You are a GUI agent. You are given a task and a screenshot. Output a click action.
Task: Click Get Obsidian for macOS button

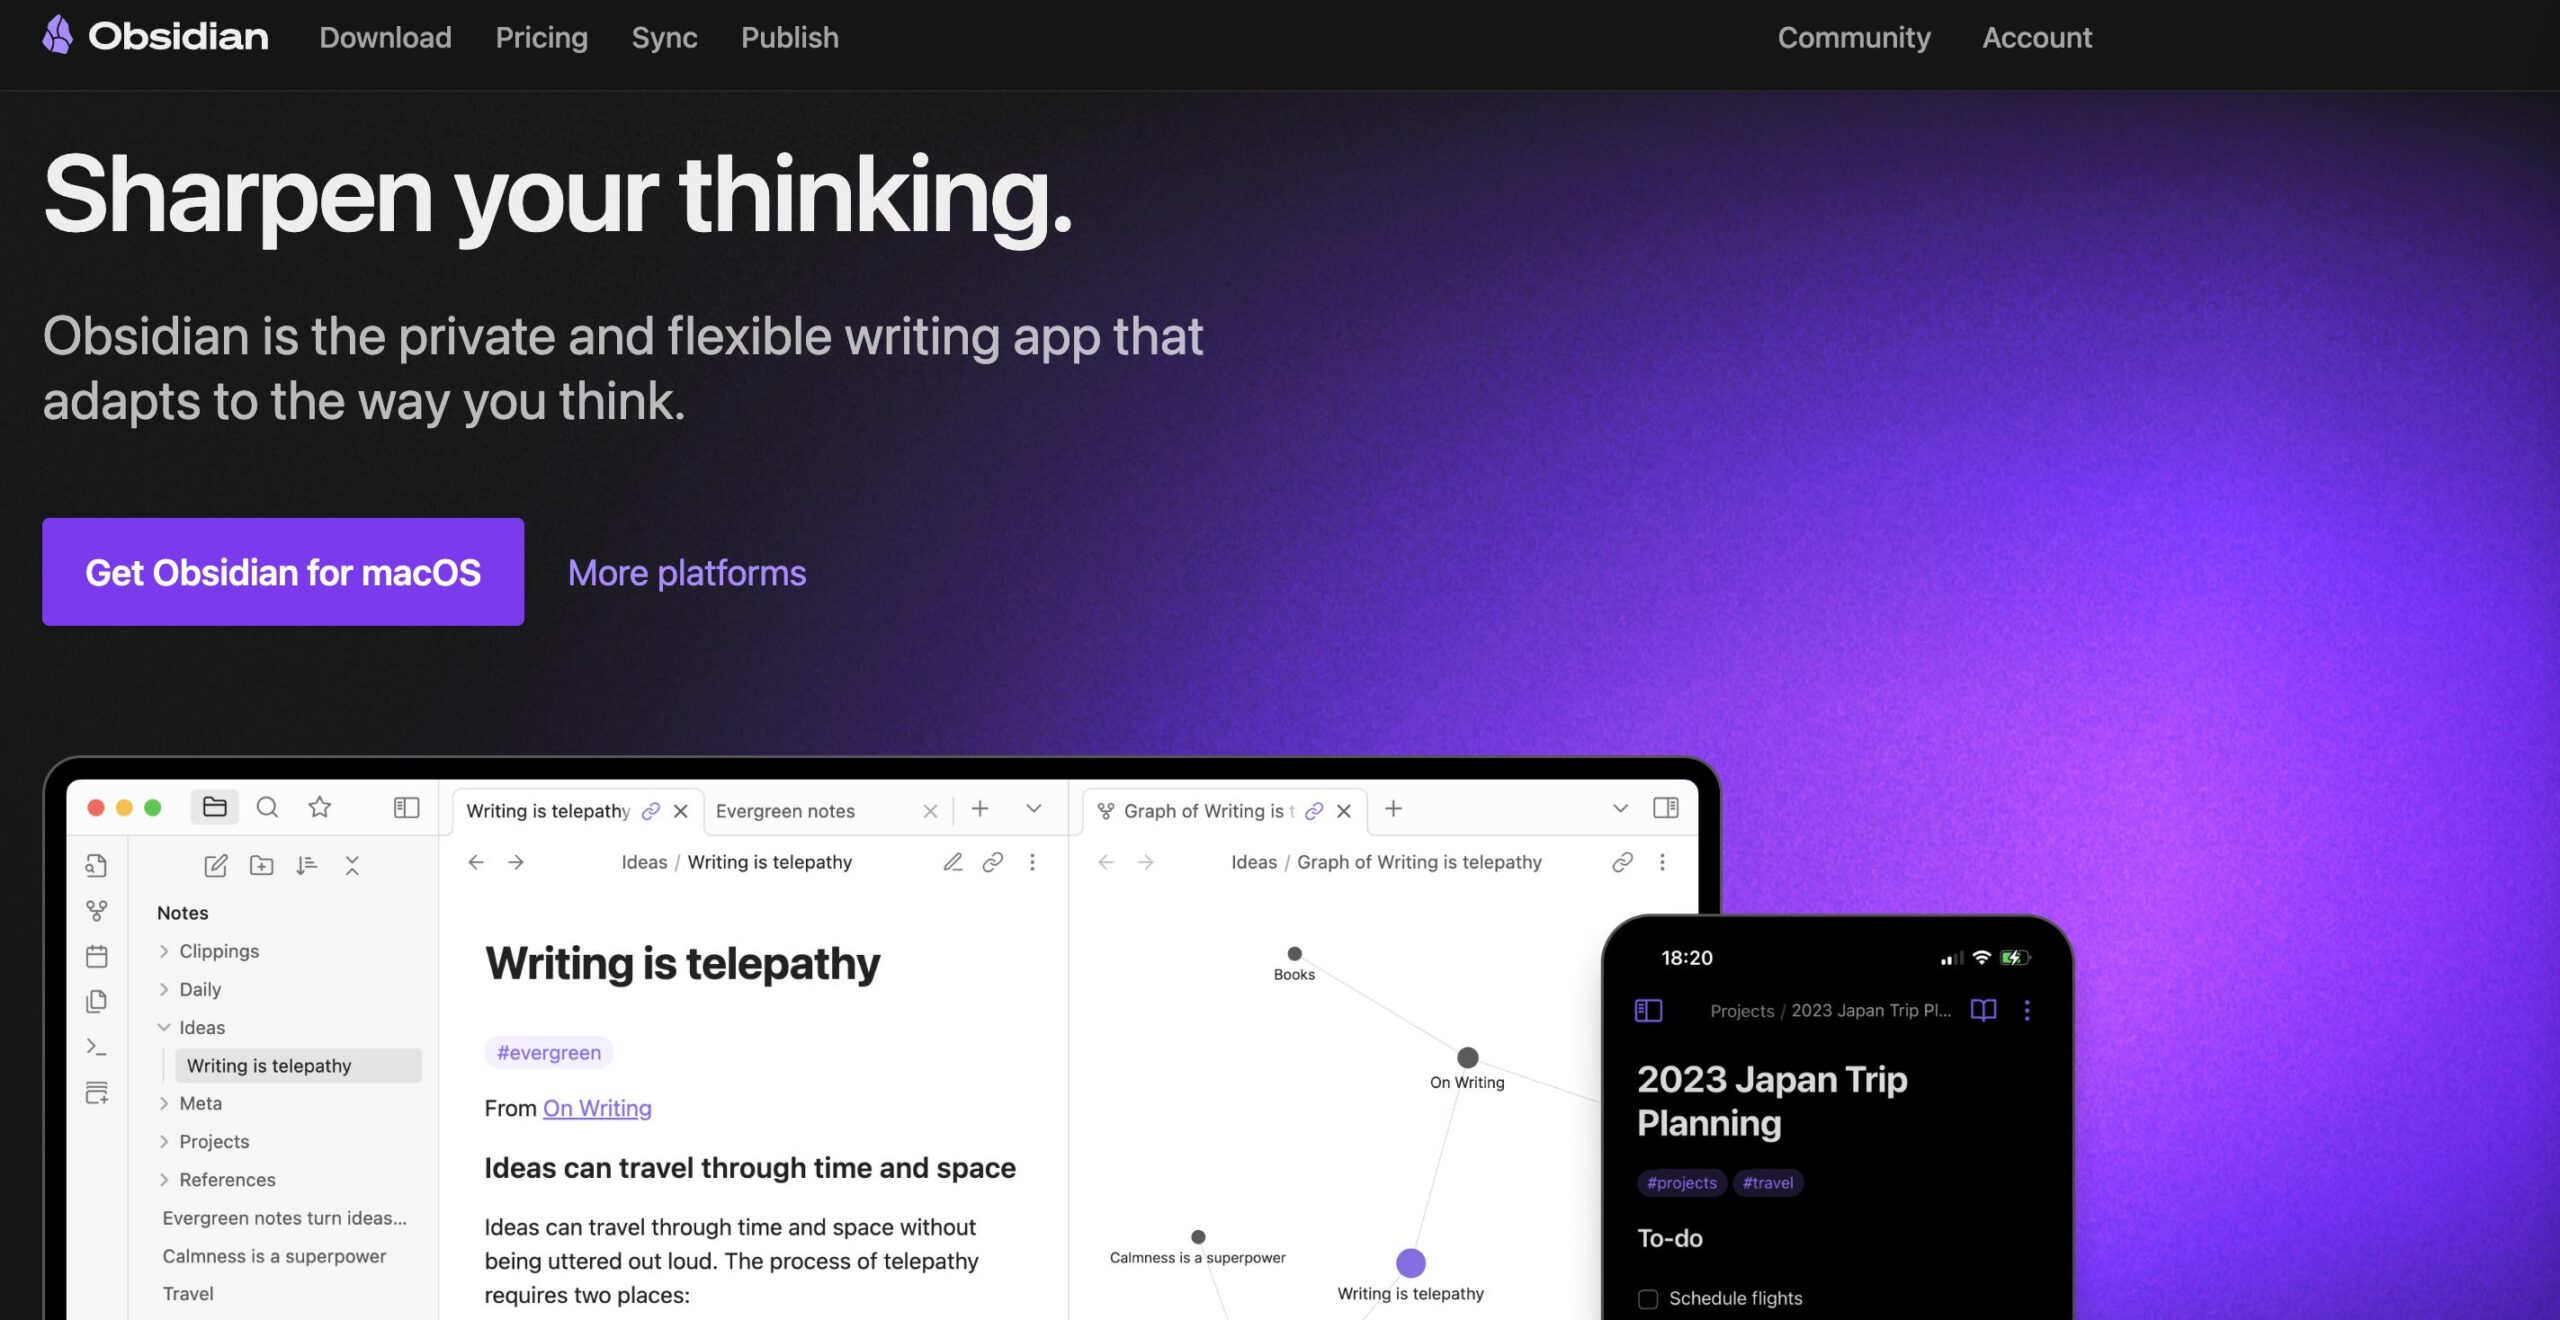(x=283, y=571)
